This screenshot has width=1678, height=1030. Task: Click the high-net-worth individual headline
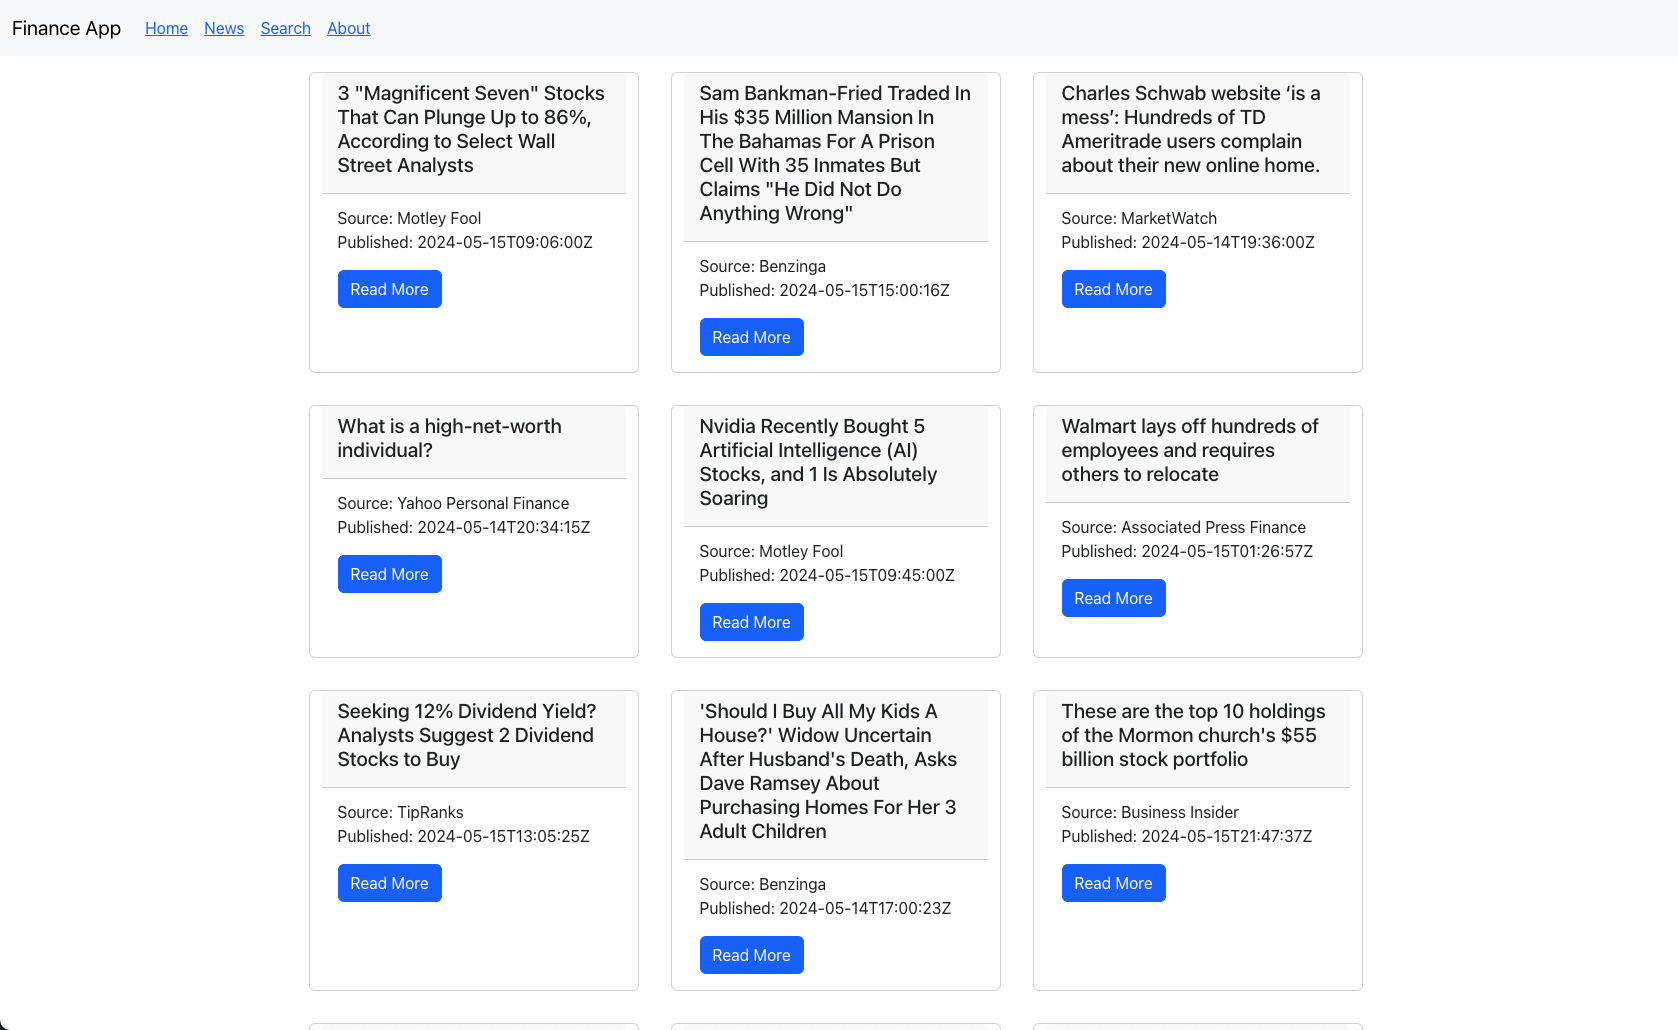449,438
